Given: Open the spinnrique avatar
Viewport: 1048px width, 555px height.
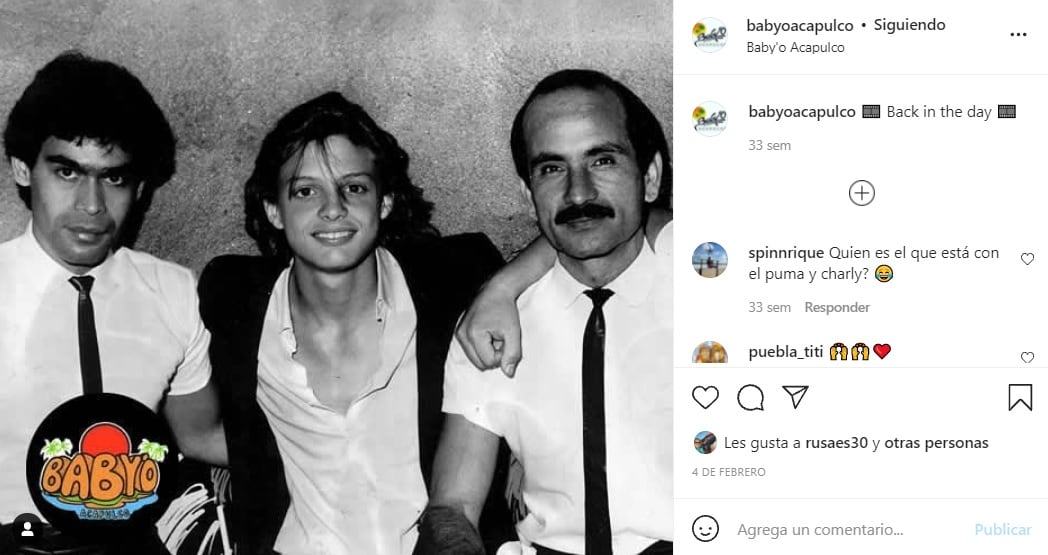Looking at the screenshot, I should pyautogui.click(x=709, y=259).
